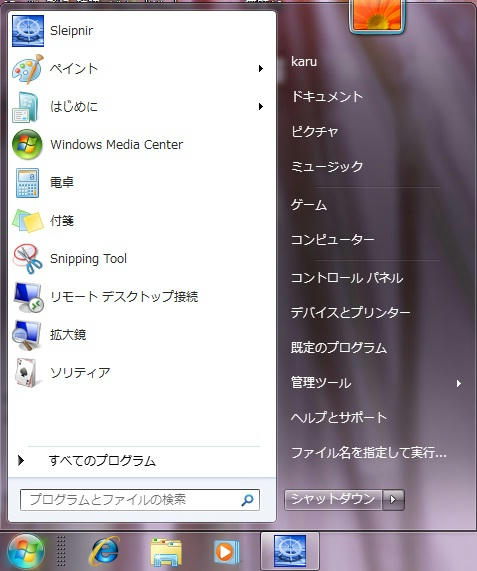Open デバイスとプリンター

(350, 313)
